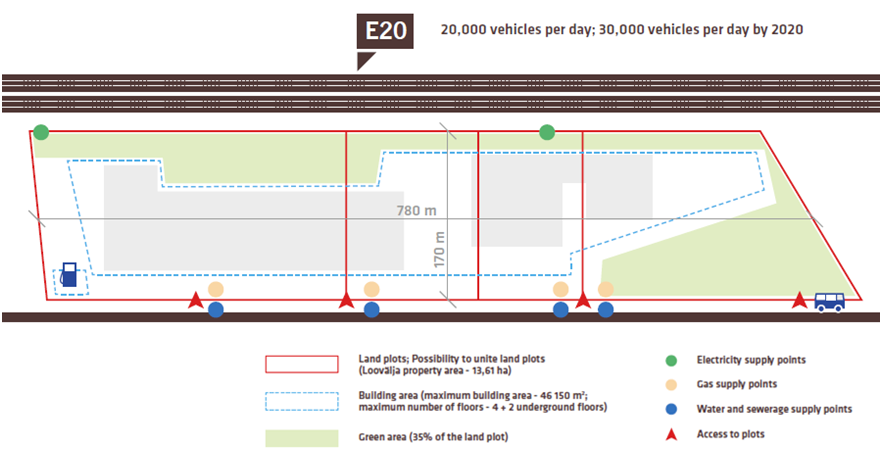Click the top-left electricity supply point on map

(40, 132)
